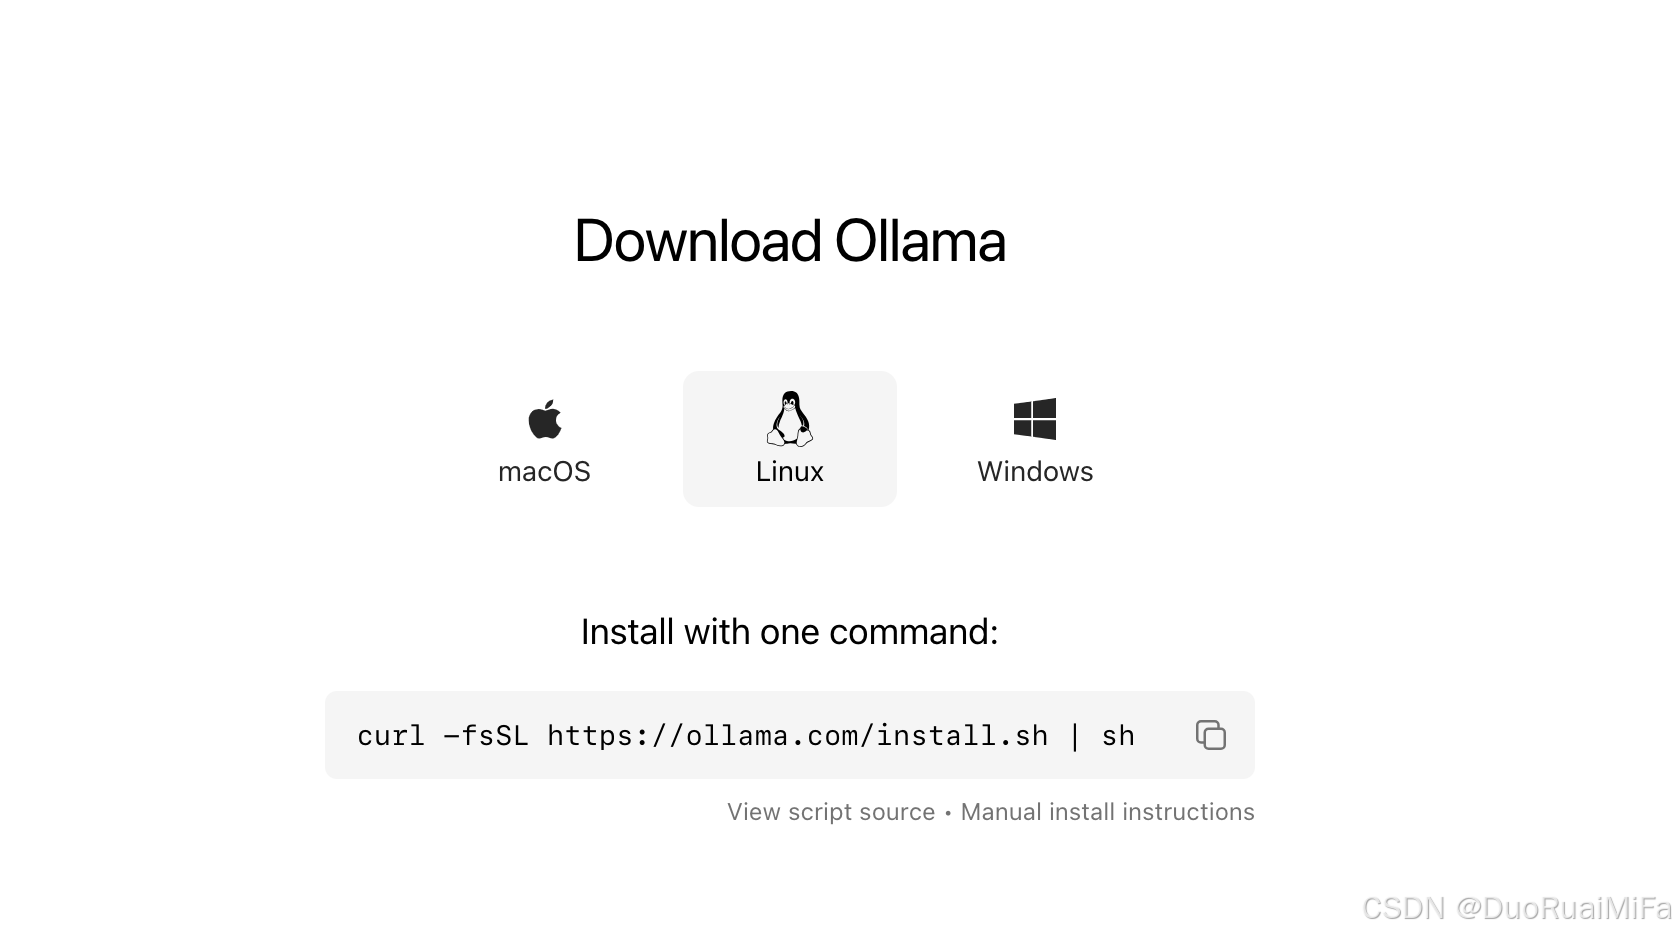
Task: Click the Windows logo icon
Action: pyautogui.click(x=1035, y=419)
